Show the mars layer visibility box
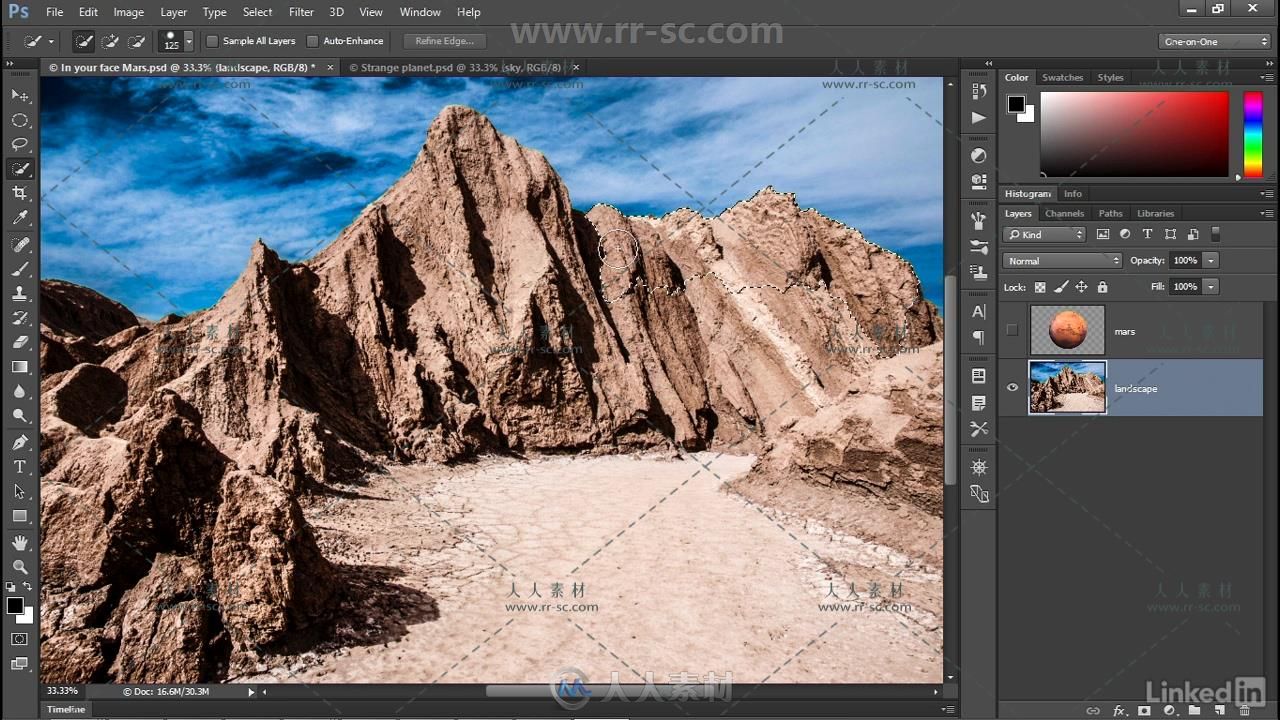 pos(1012,330)
